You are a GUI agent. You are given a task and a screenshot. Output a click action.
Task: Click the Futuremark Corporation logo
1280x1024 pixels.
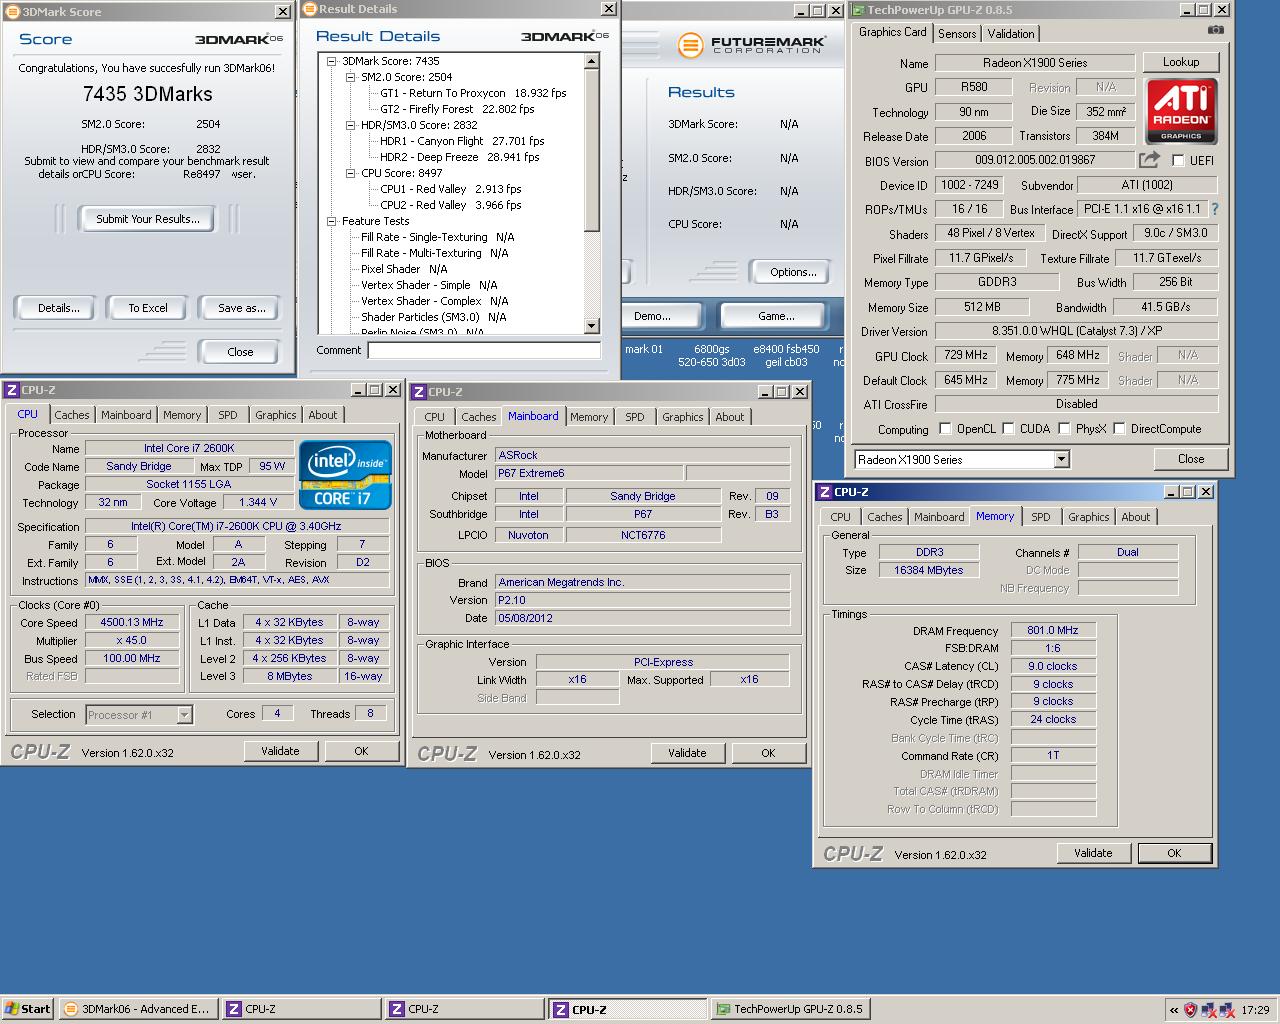click(752, 45)
